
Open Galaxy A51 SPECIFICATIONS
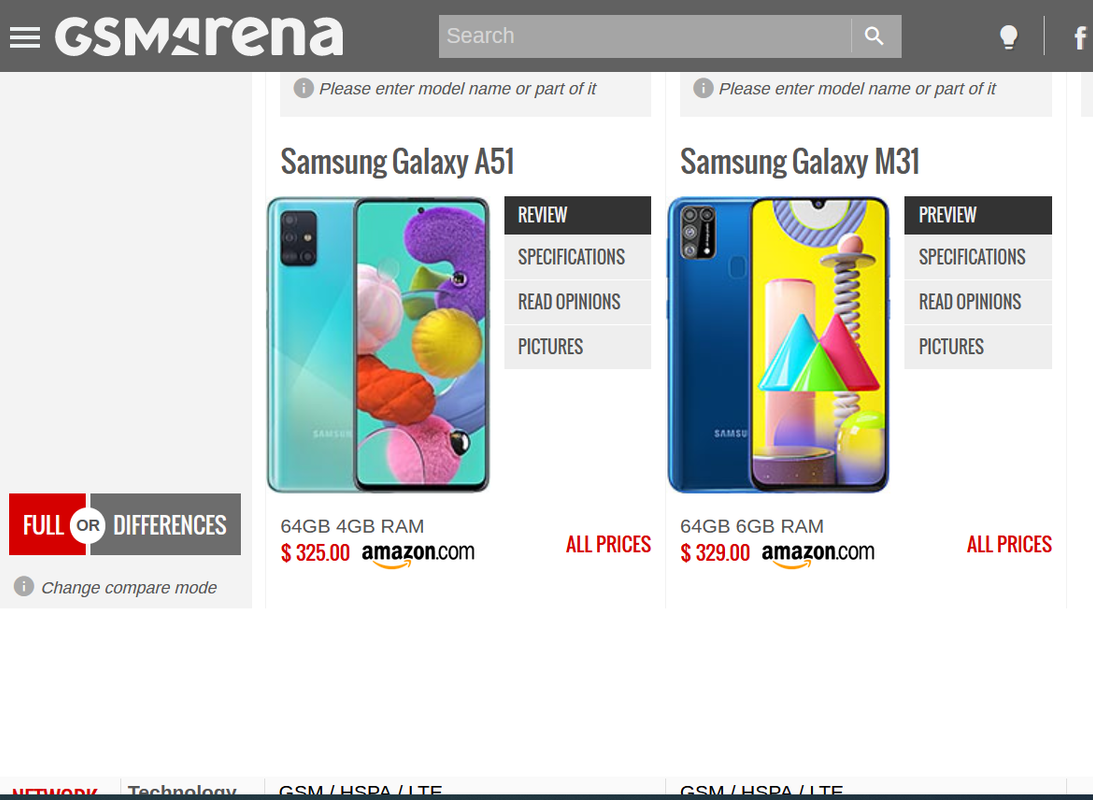(577, 257)
